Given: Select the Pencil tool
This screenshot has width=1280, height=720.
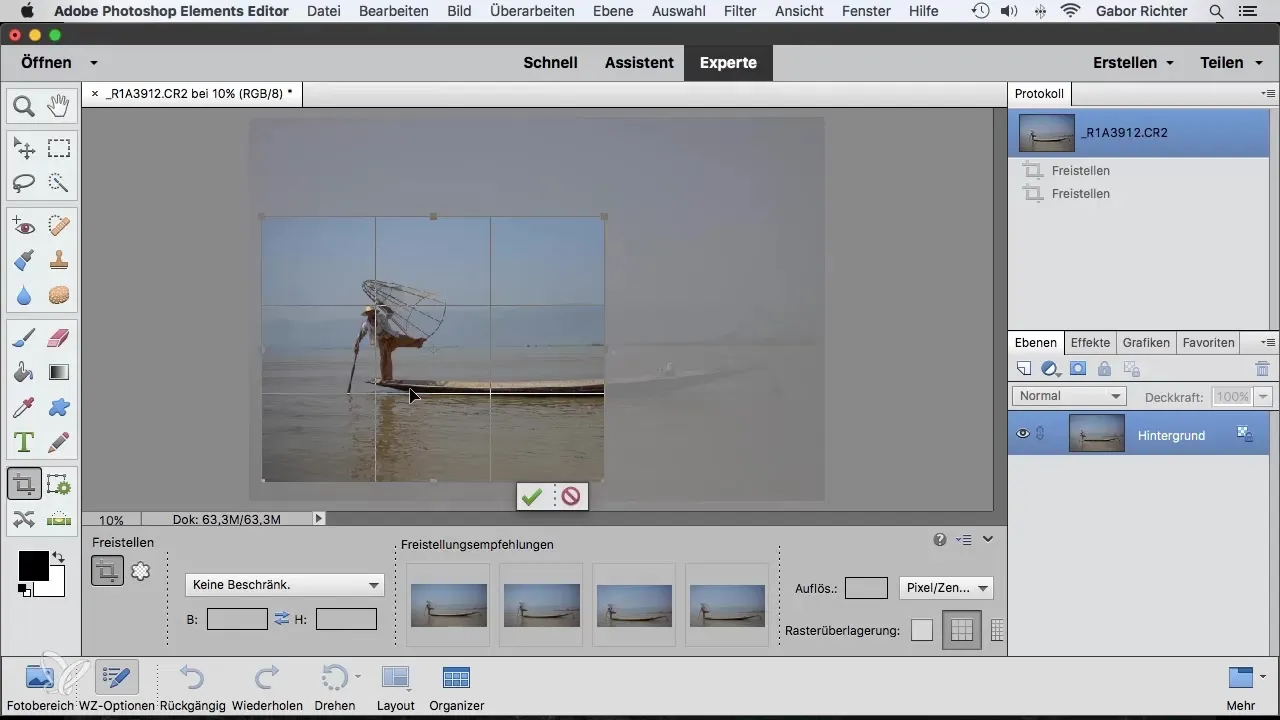Looking at the screenshot, I should tap(59, 441).
